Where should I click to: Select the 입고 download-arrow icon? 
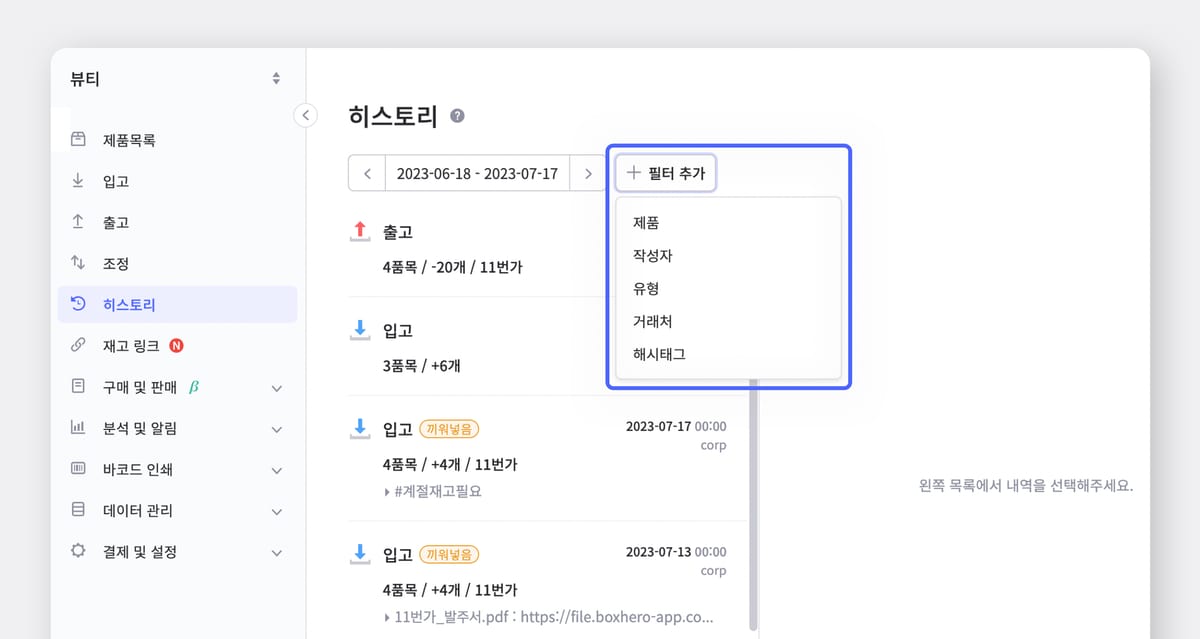[x=80, y=181]
